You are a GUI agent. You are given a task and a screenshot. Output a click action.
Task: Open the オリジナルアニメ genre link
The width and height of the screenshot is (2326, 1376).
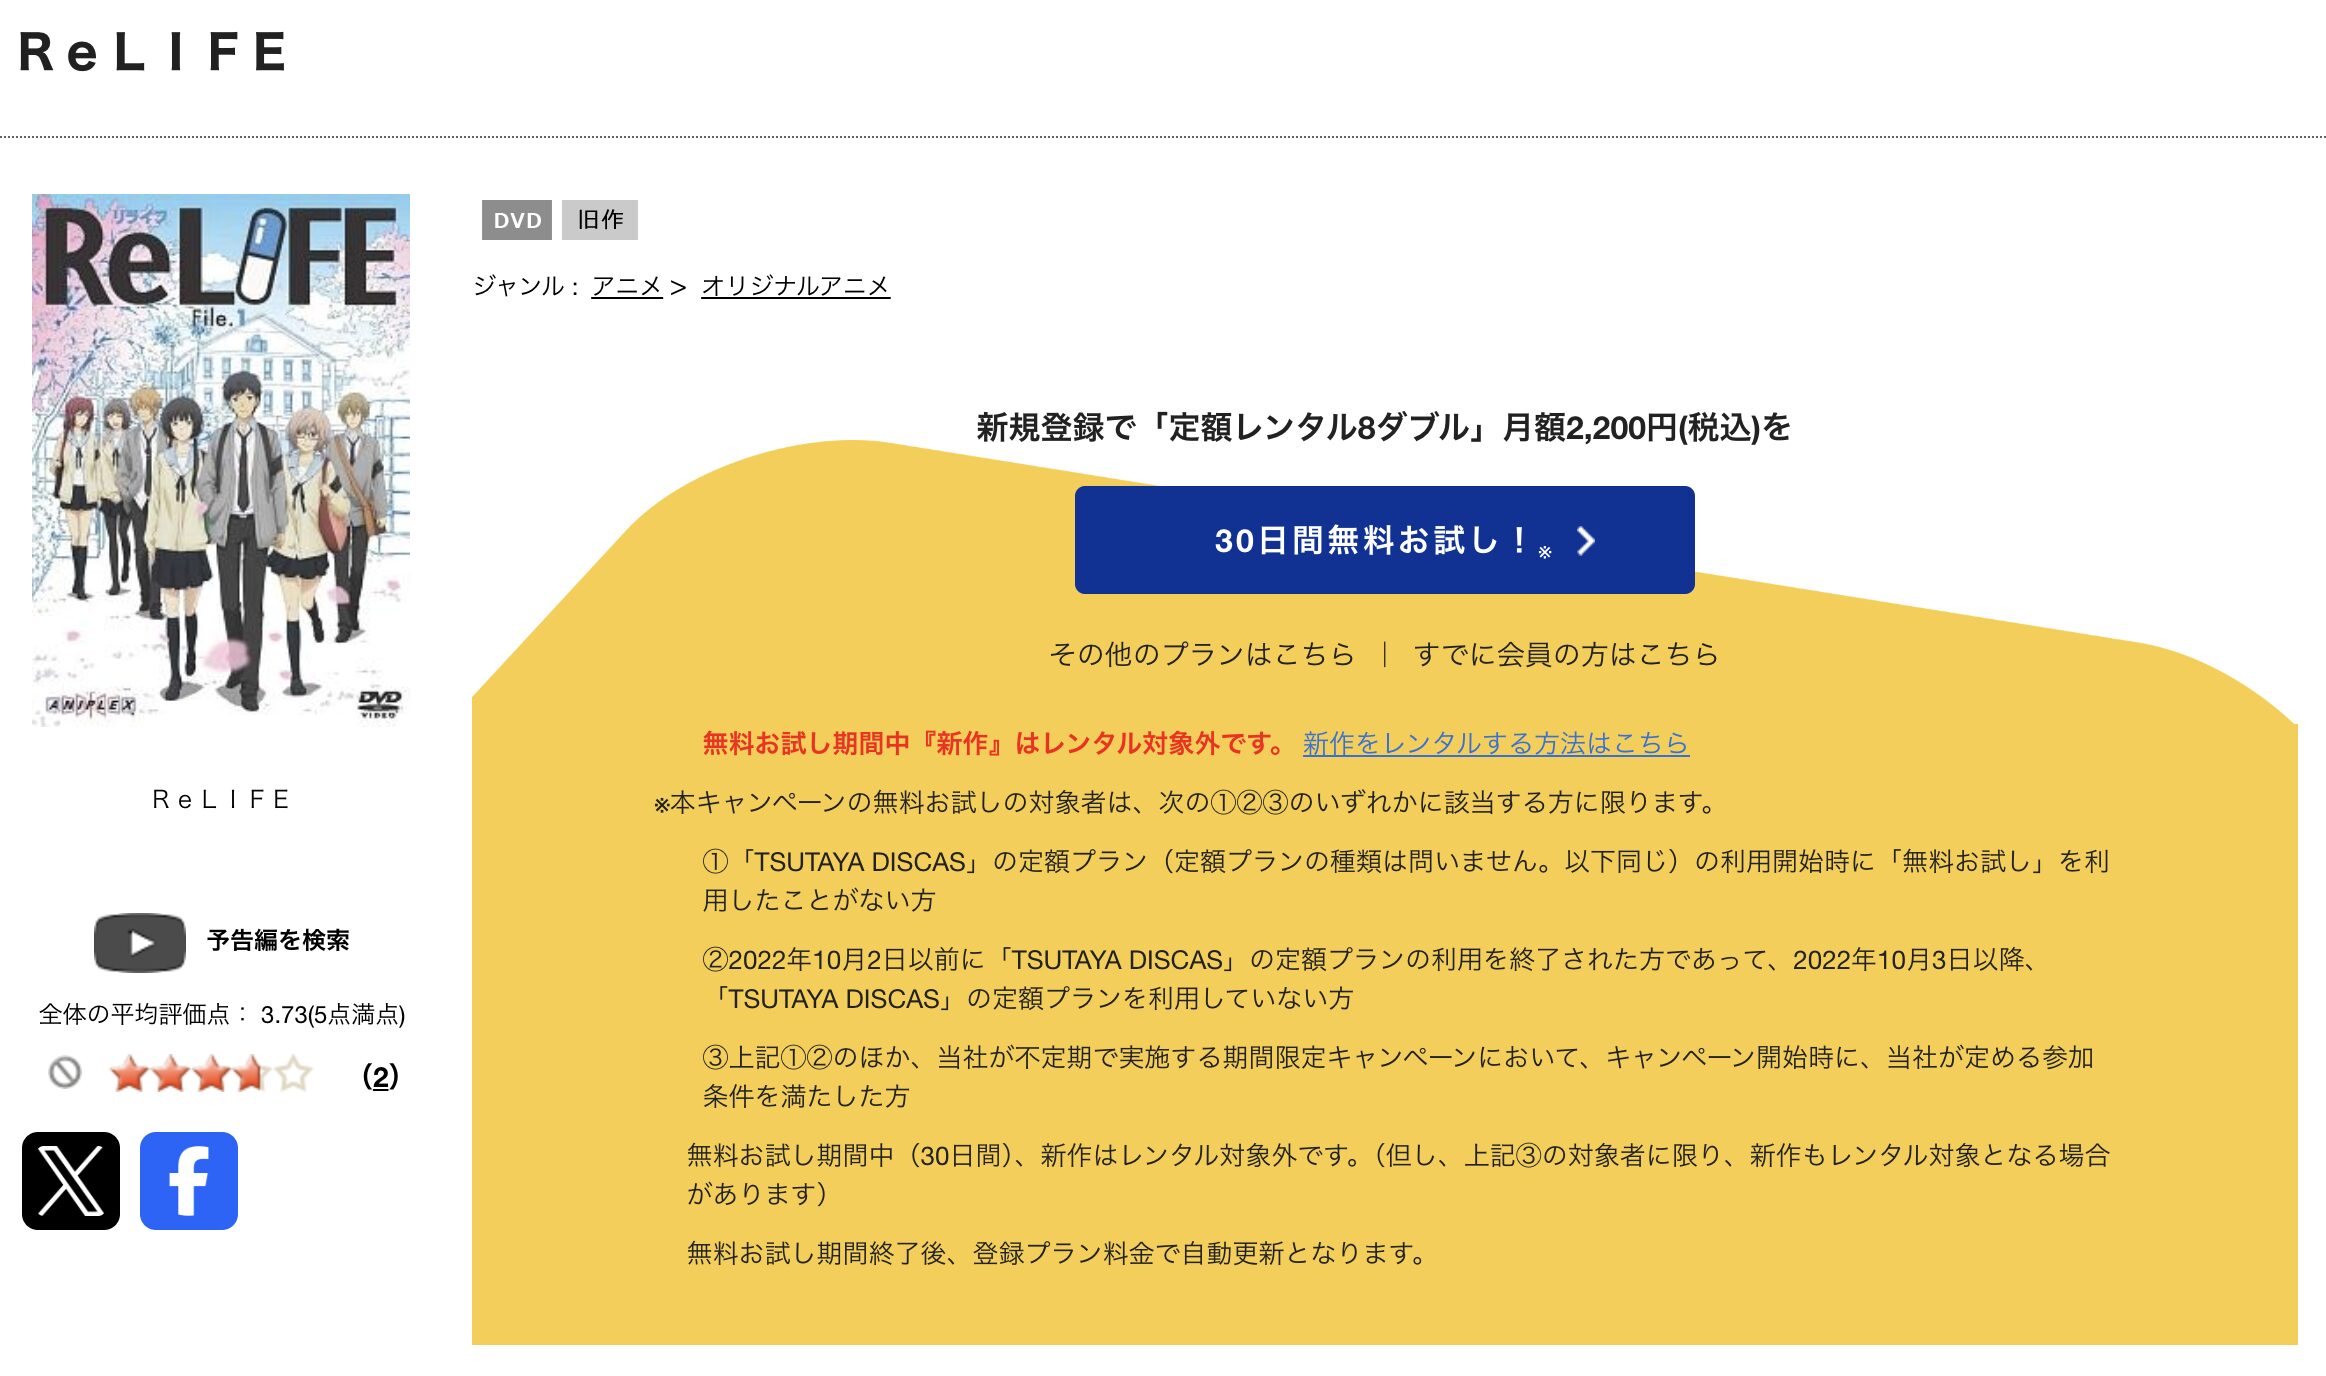coord(796,286)
